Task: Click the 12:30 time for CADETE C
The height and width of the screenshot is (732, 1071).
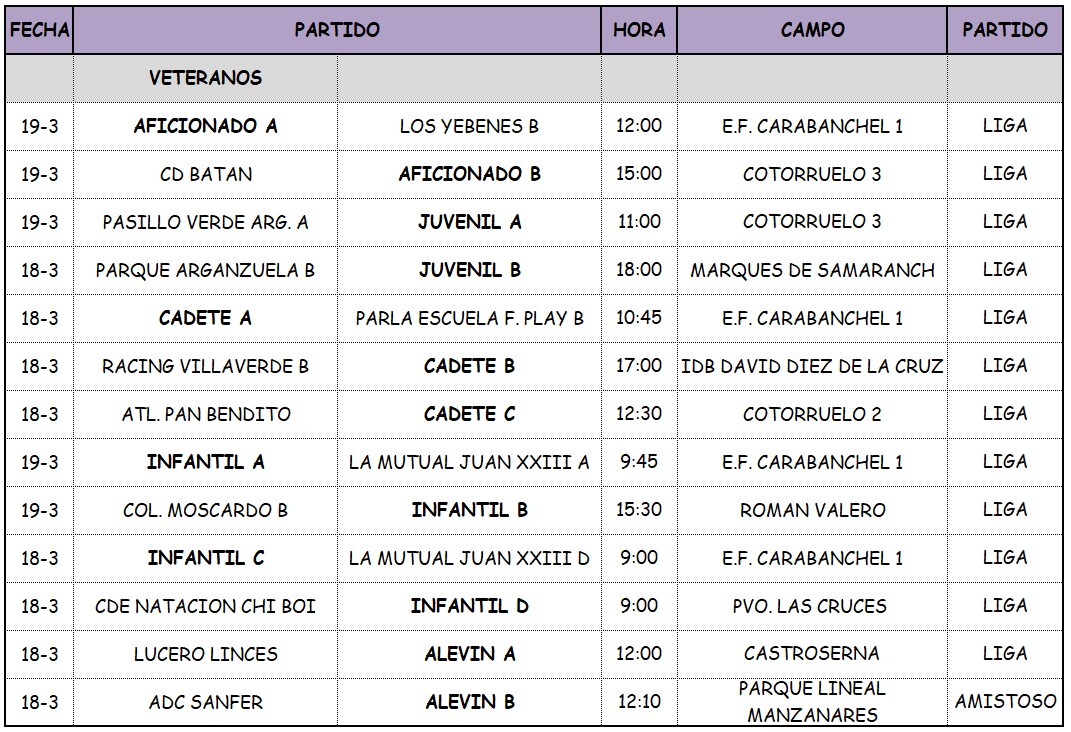Action: click(639, 414)
